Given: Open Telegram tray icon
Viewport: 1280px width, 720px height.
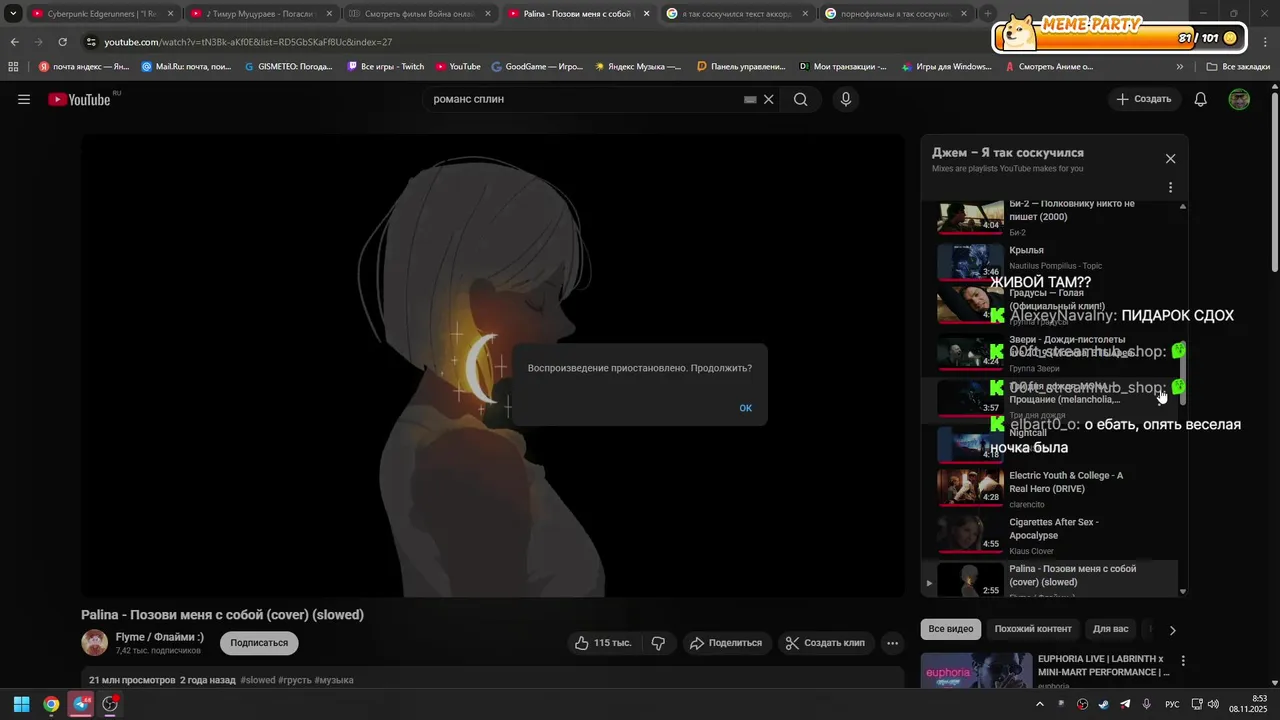Looking at the screenshot, I should 1125,704.
